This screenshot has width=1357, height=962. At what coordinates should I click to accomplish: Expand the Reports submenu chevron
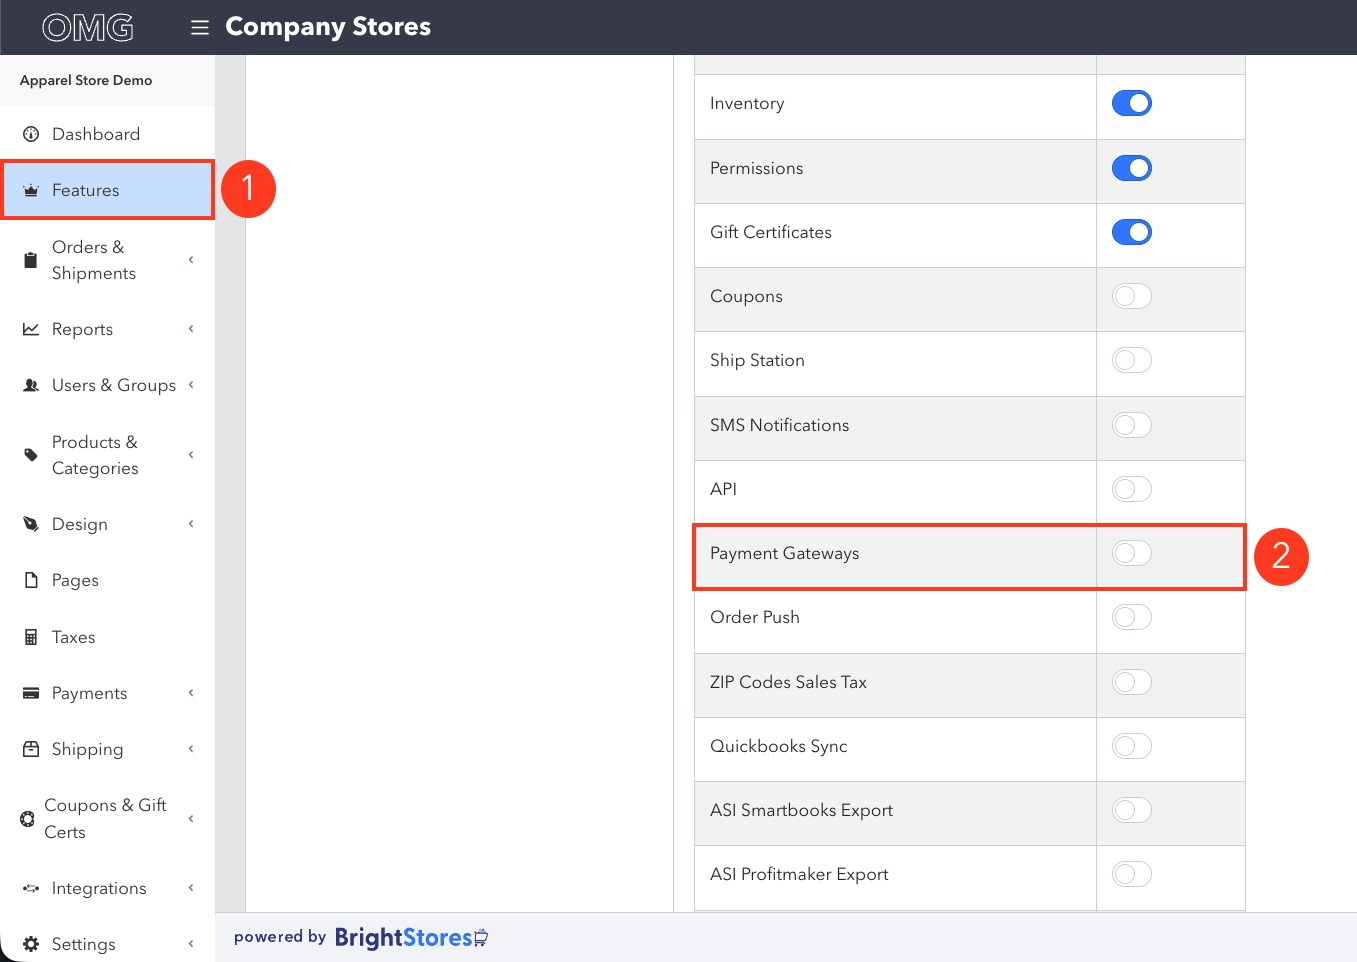point(191,329)
